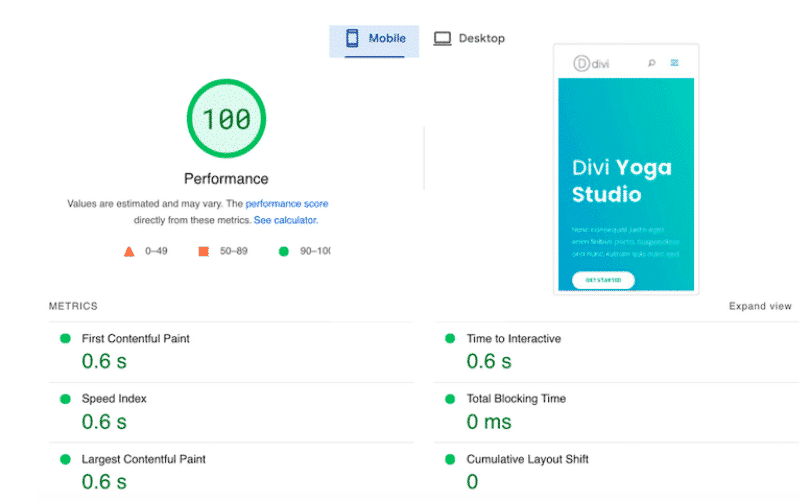Click Get Started button in the preview
Viewport: 800px width, 500px height.
(603, 280)
